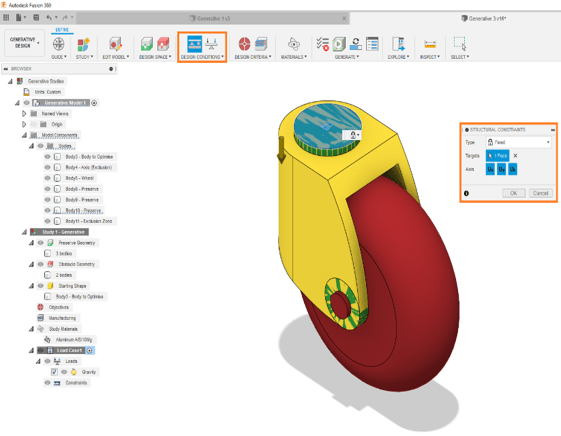Screen dimensions: 561x436
Task: Choose the Obstacle Geometry red icon
Action: [x=163, y=44]
